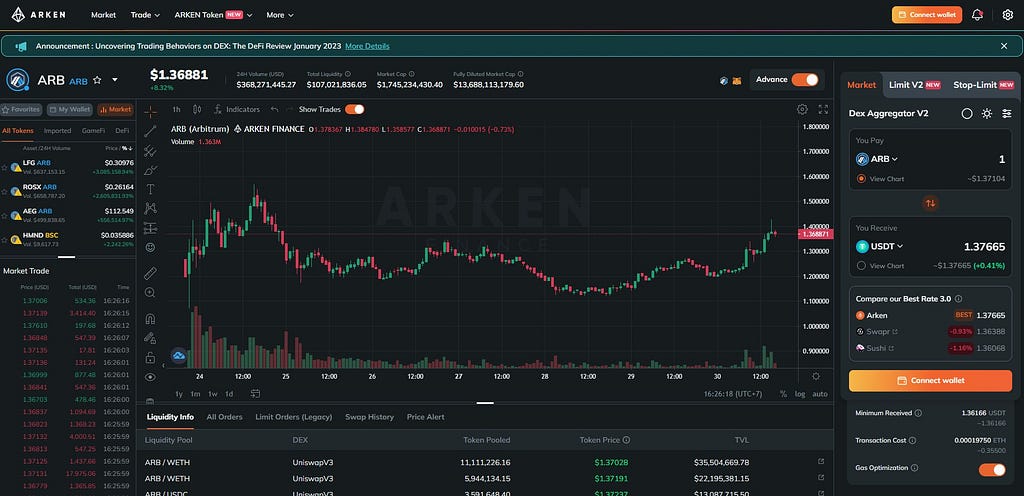Select the text annotation tool

pos(150,189)
